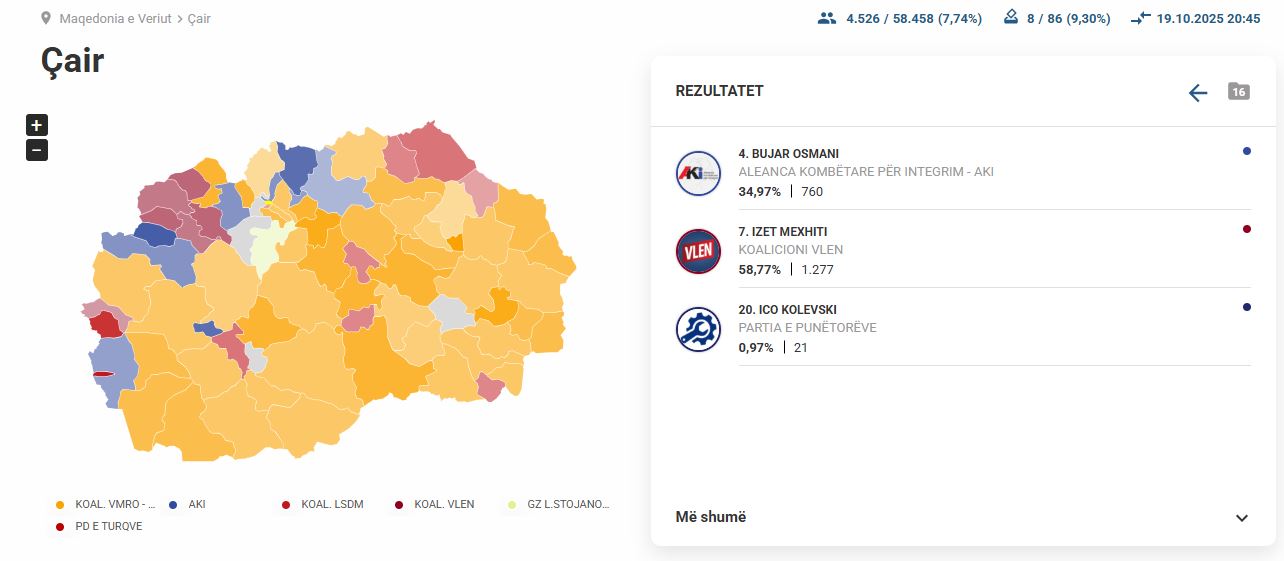Click the Më shumë chevron arrow

coord(1242,518)
